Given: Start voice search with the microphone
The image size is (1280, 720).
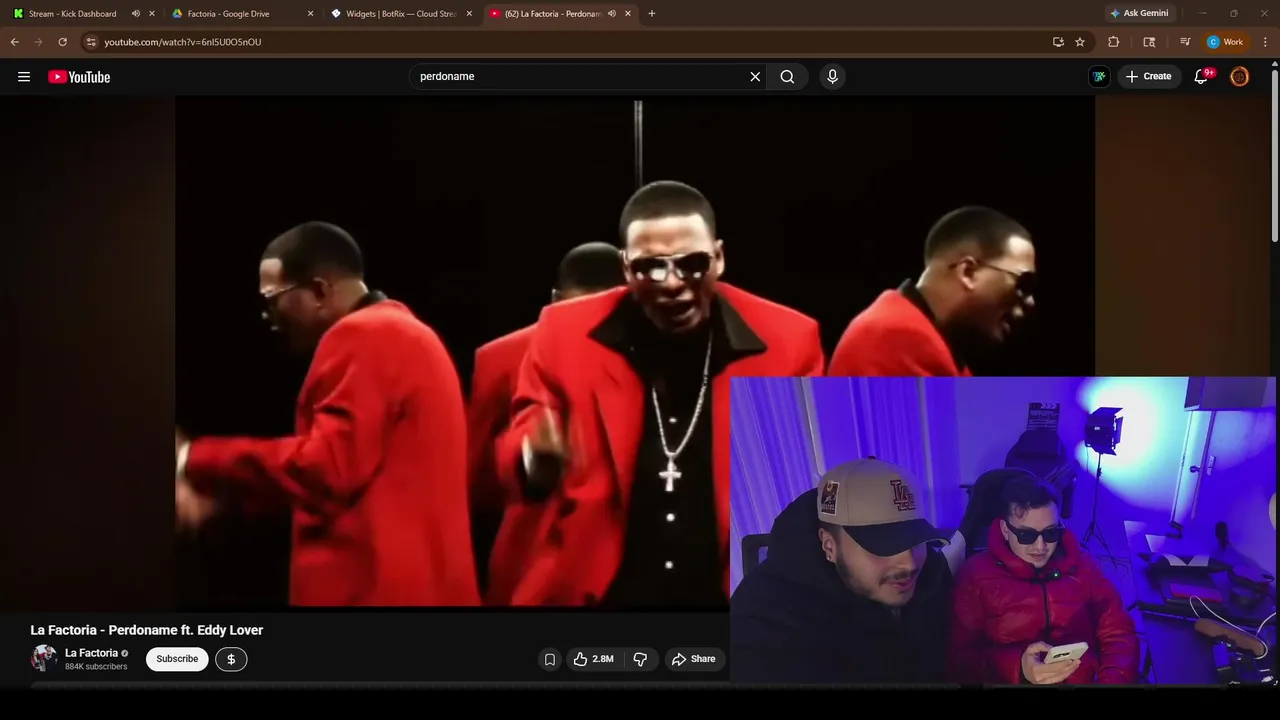Looking at the screenshot, I should point(832,77).
